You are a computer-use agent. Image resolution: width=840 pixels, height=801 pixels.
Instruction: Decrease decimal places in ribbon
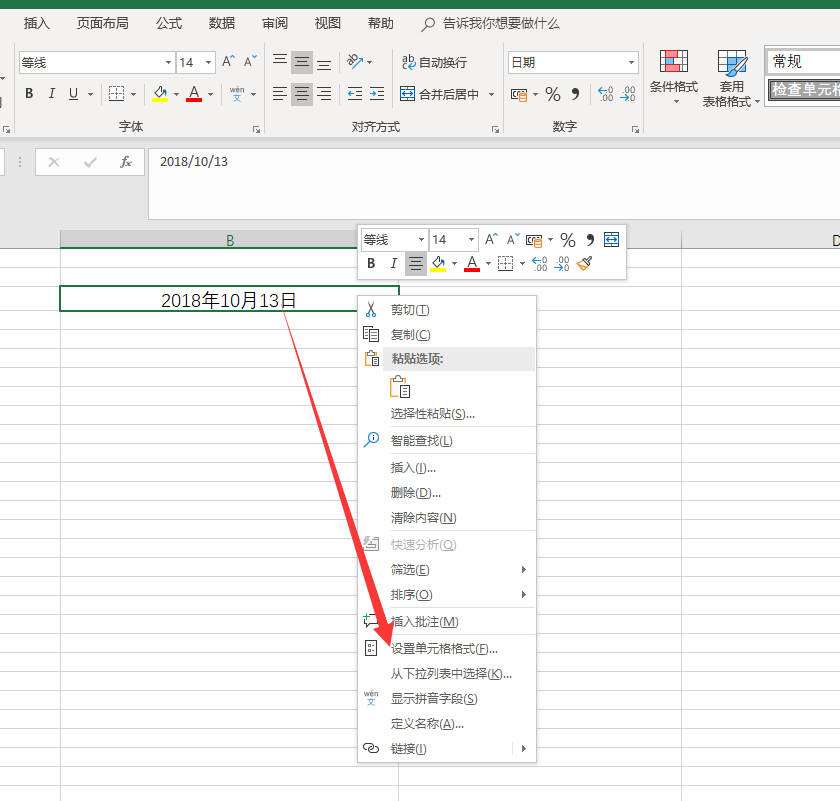628,94
